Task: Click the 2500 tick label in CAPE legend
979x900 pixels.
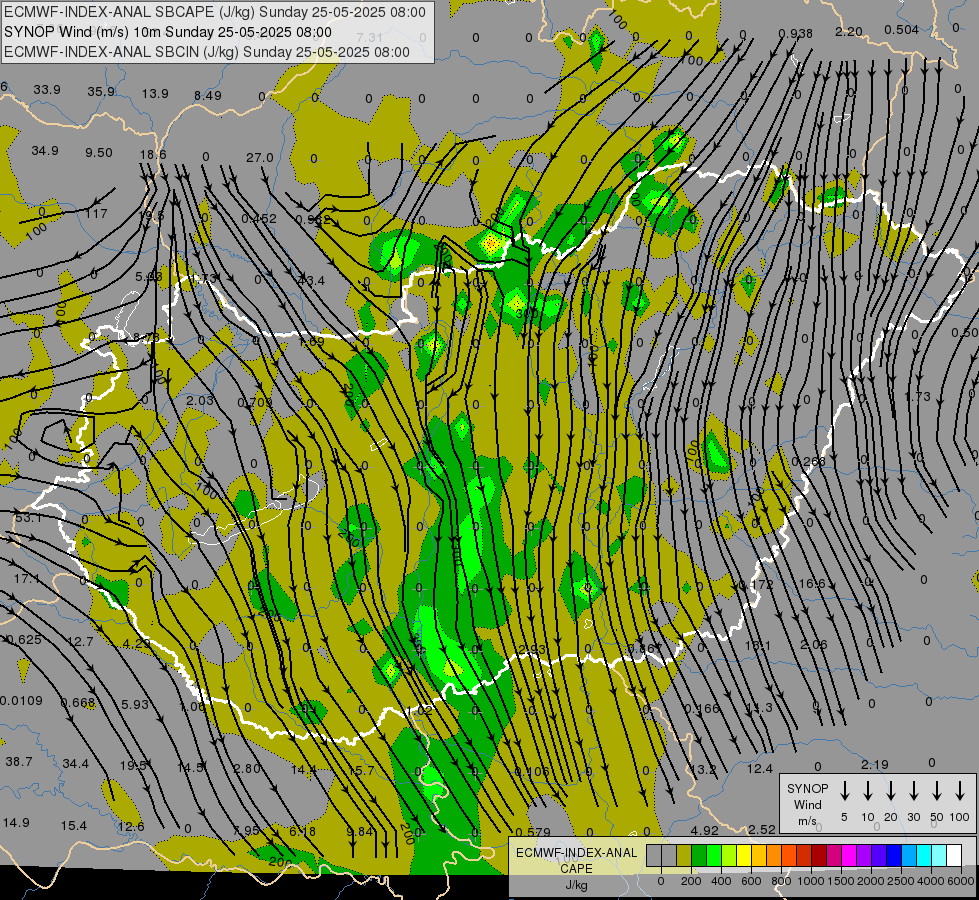Action: pos(901,881)
